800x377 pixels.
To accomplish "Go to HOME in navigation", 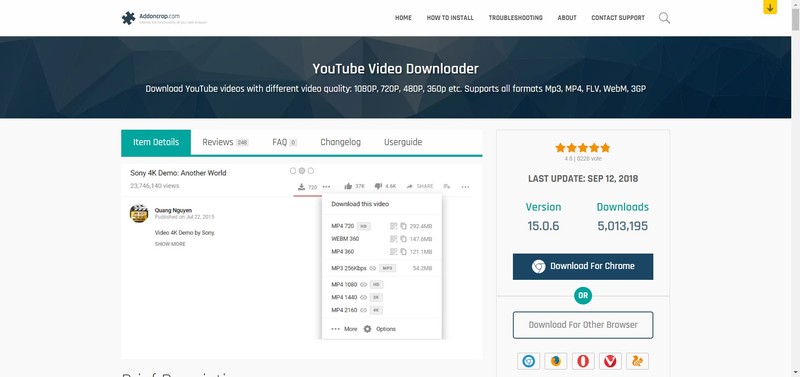I will pyautogui.click(x=403, y=18).
